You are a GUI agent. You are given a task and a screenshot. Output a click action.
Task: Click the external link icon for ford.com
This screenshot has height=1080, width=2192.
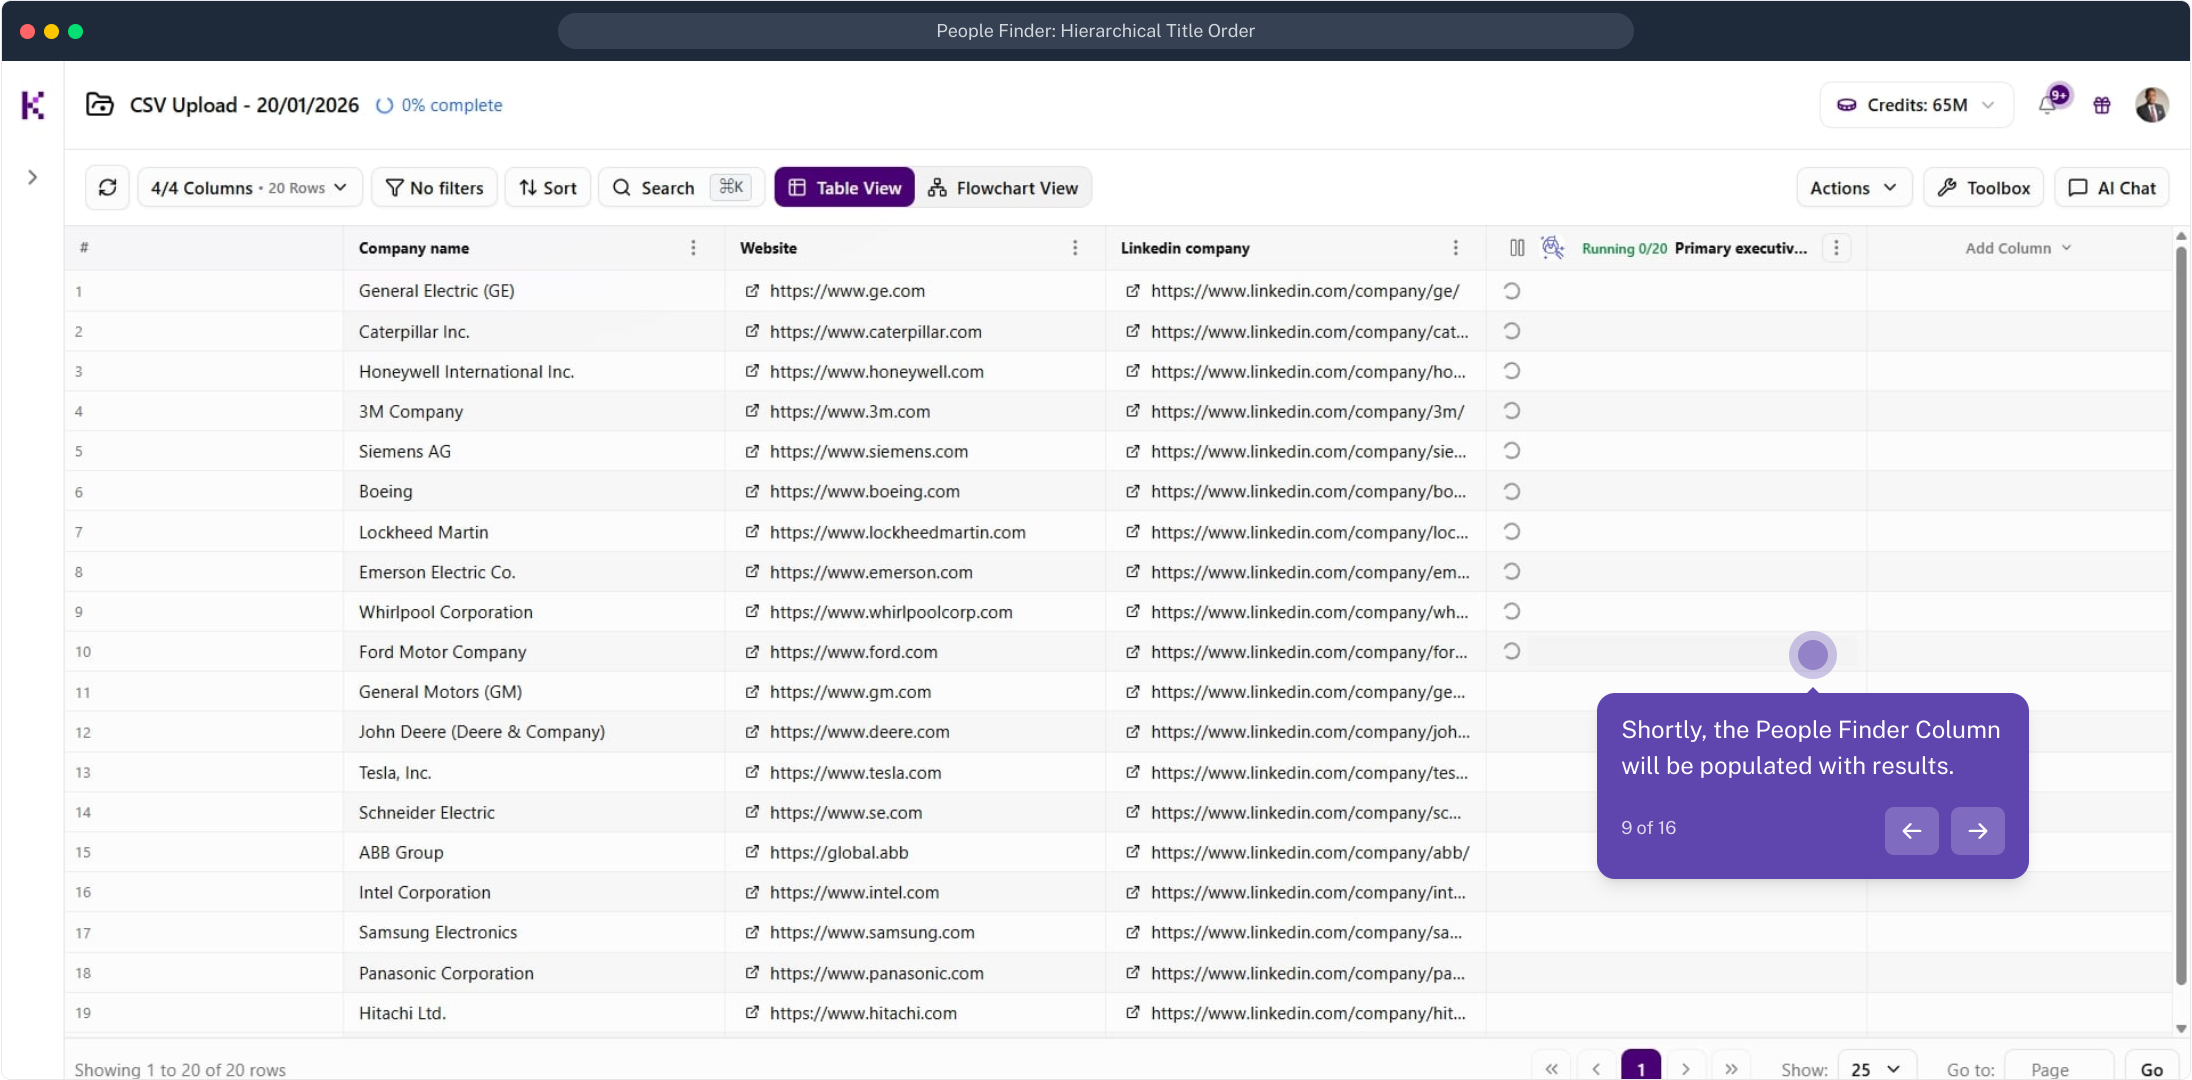pos(752,652)
